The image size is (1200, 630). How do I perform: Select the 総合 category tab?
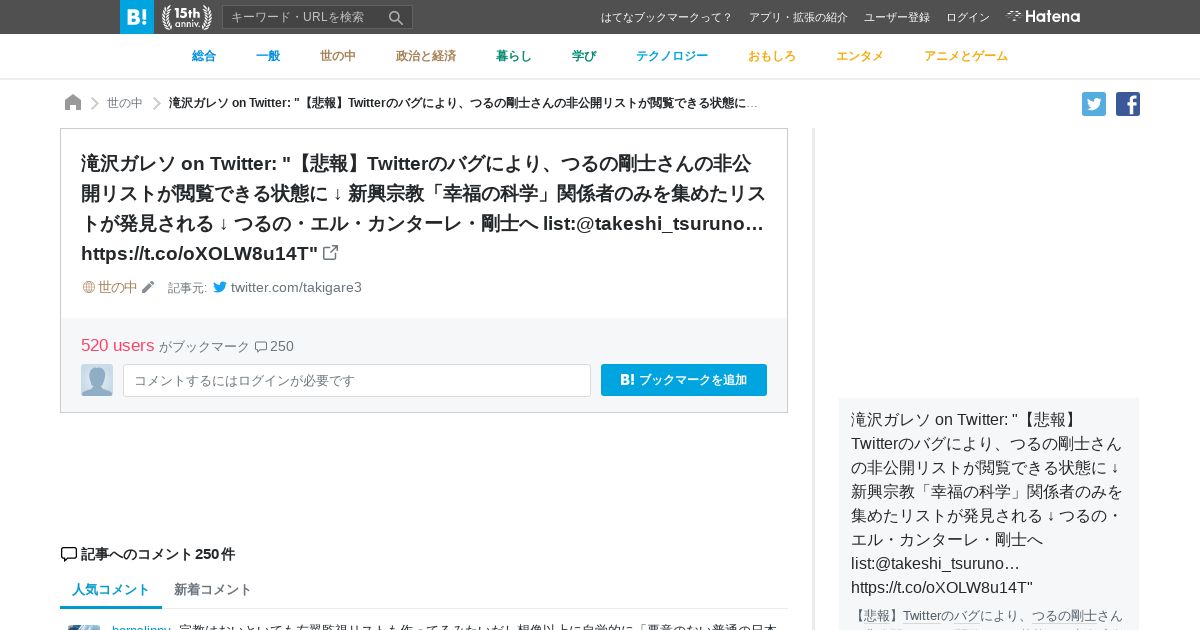(x=204, y=56)
